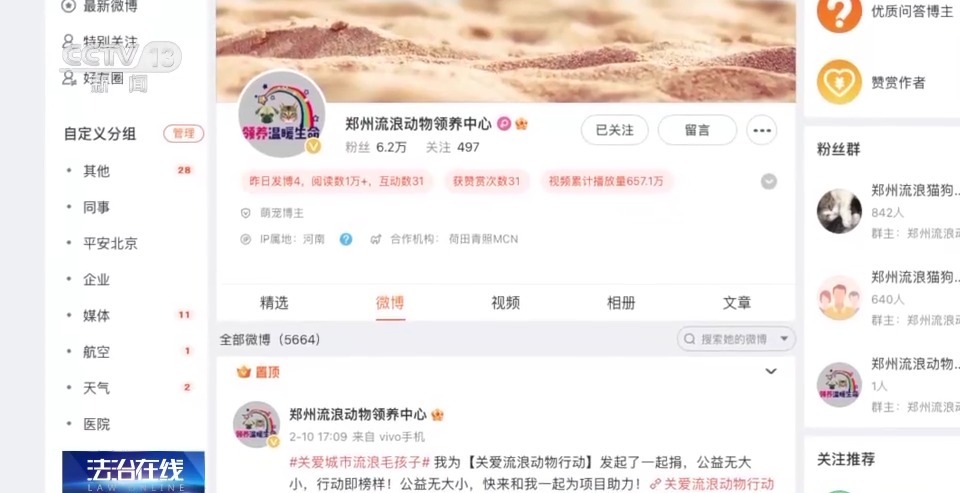
Task: Click the blue IP属地 help icon
Action: coord(346,239)
